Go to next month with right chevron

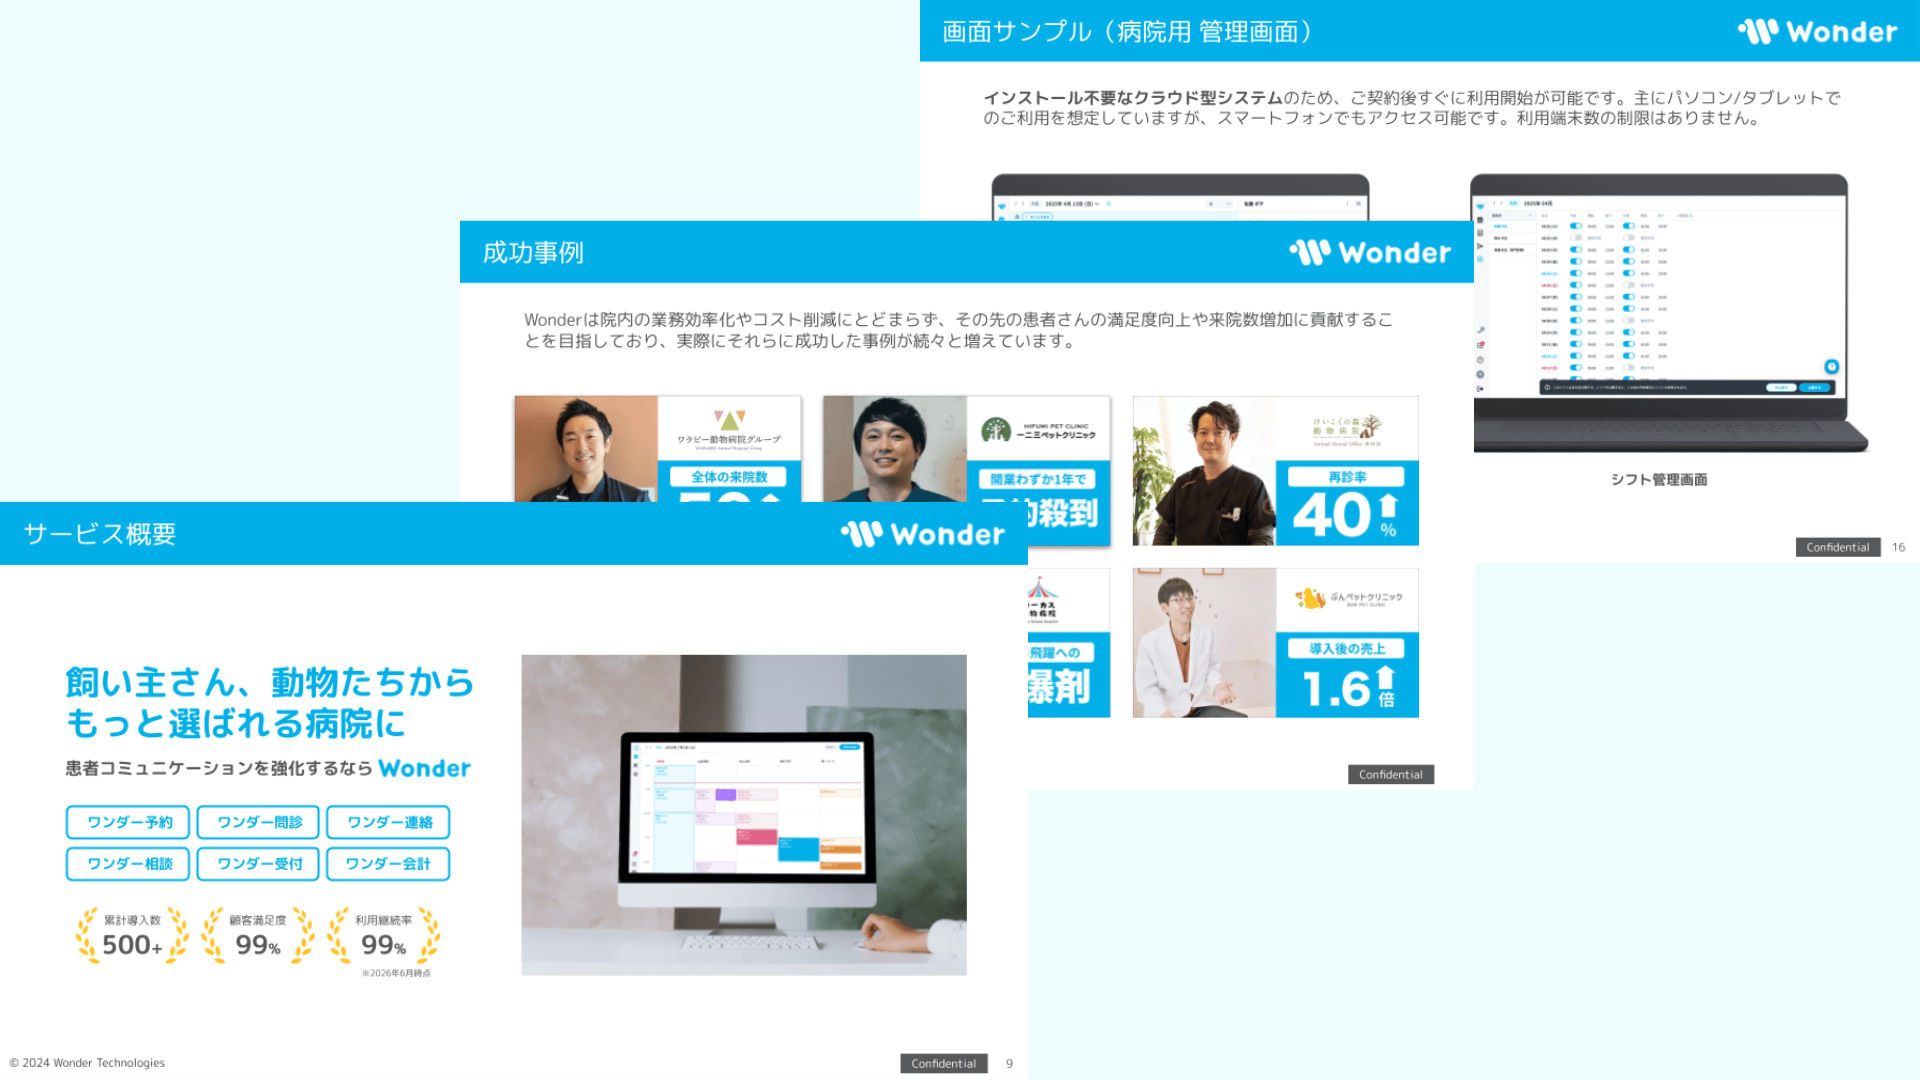[x=1501, y=203]
